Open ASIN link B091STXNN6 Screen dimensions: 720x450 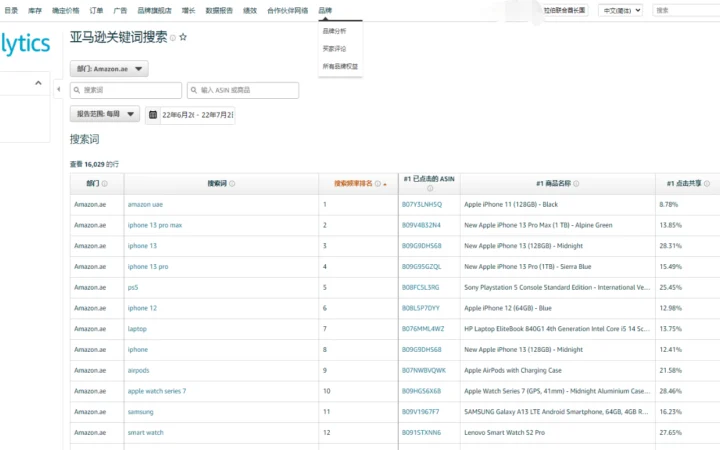(x=421, y=433)
